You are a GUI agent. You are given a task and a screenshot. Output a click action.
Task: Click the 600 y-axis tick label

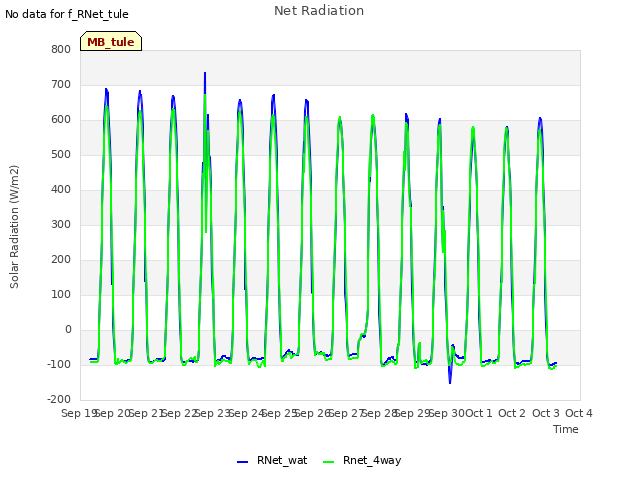(x=61, y=120)
